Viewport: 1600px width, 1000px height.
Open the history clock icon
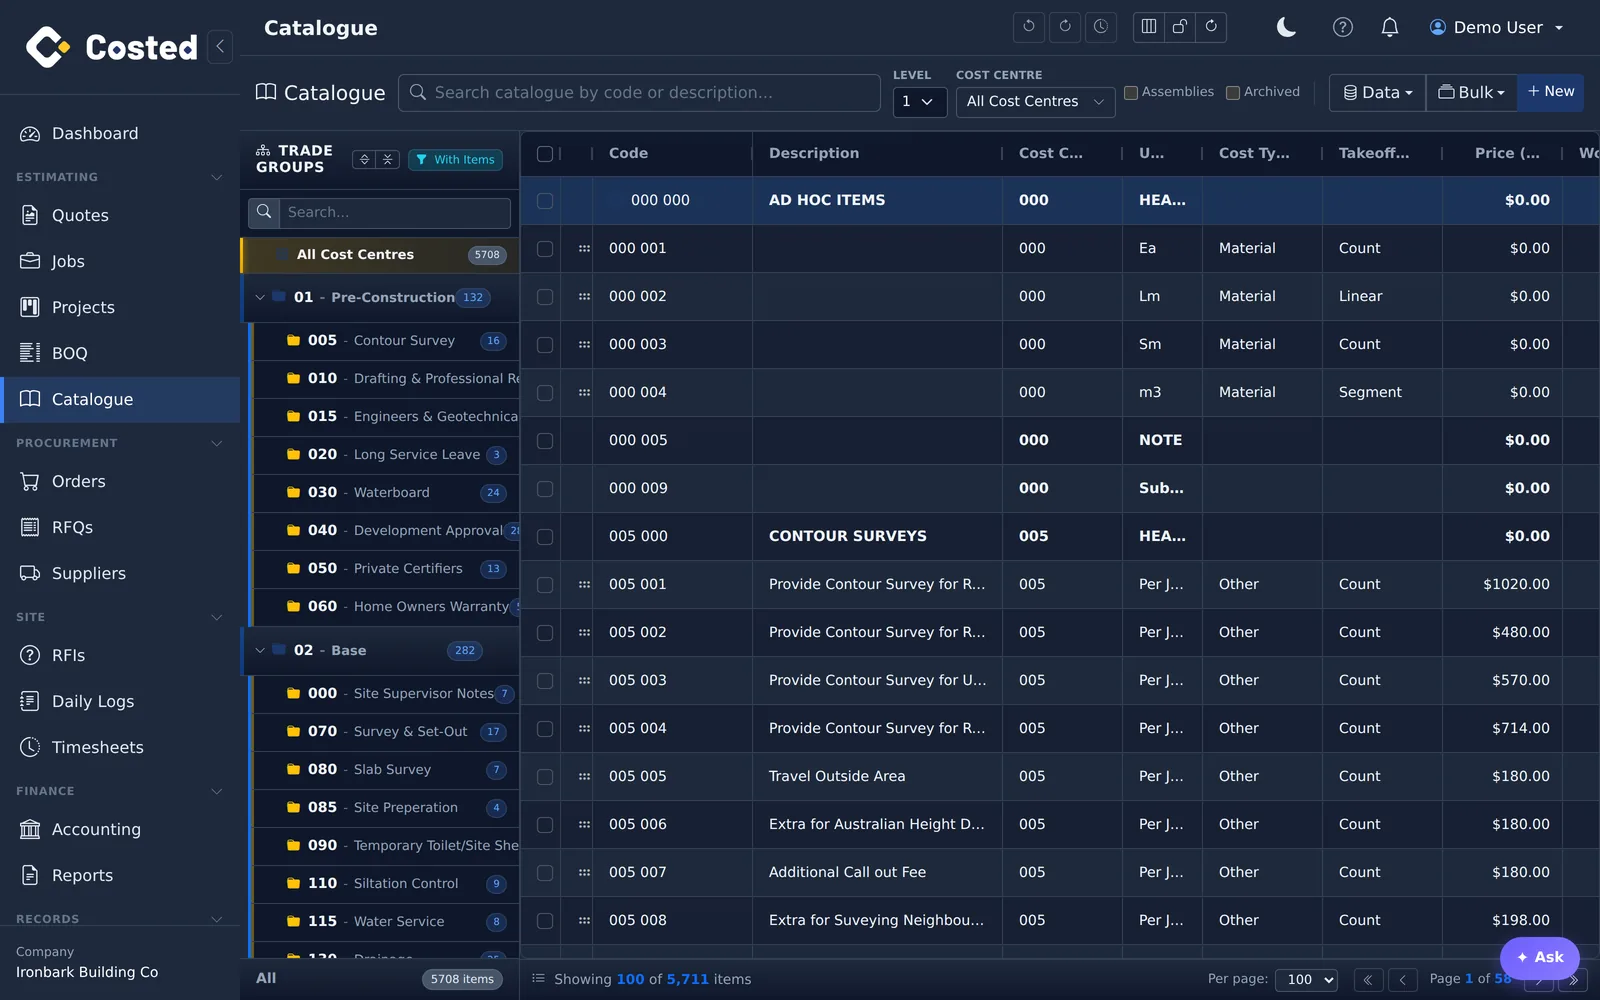(1101, 27)
